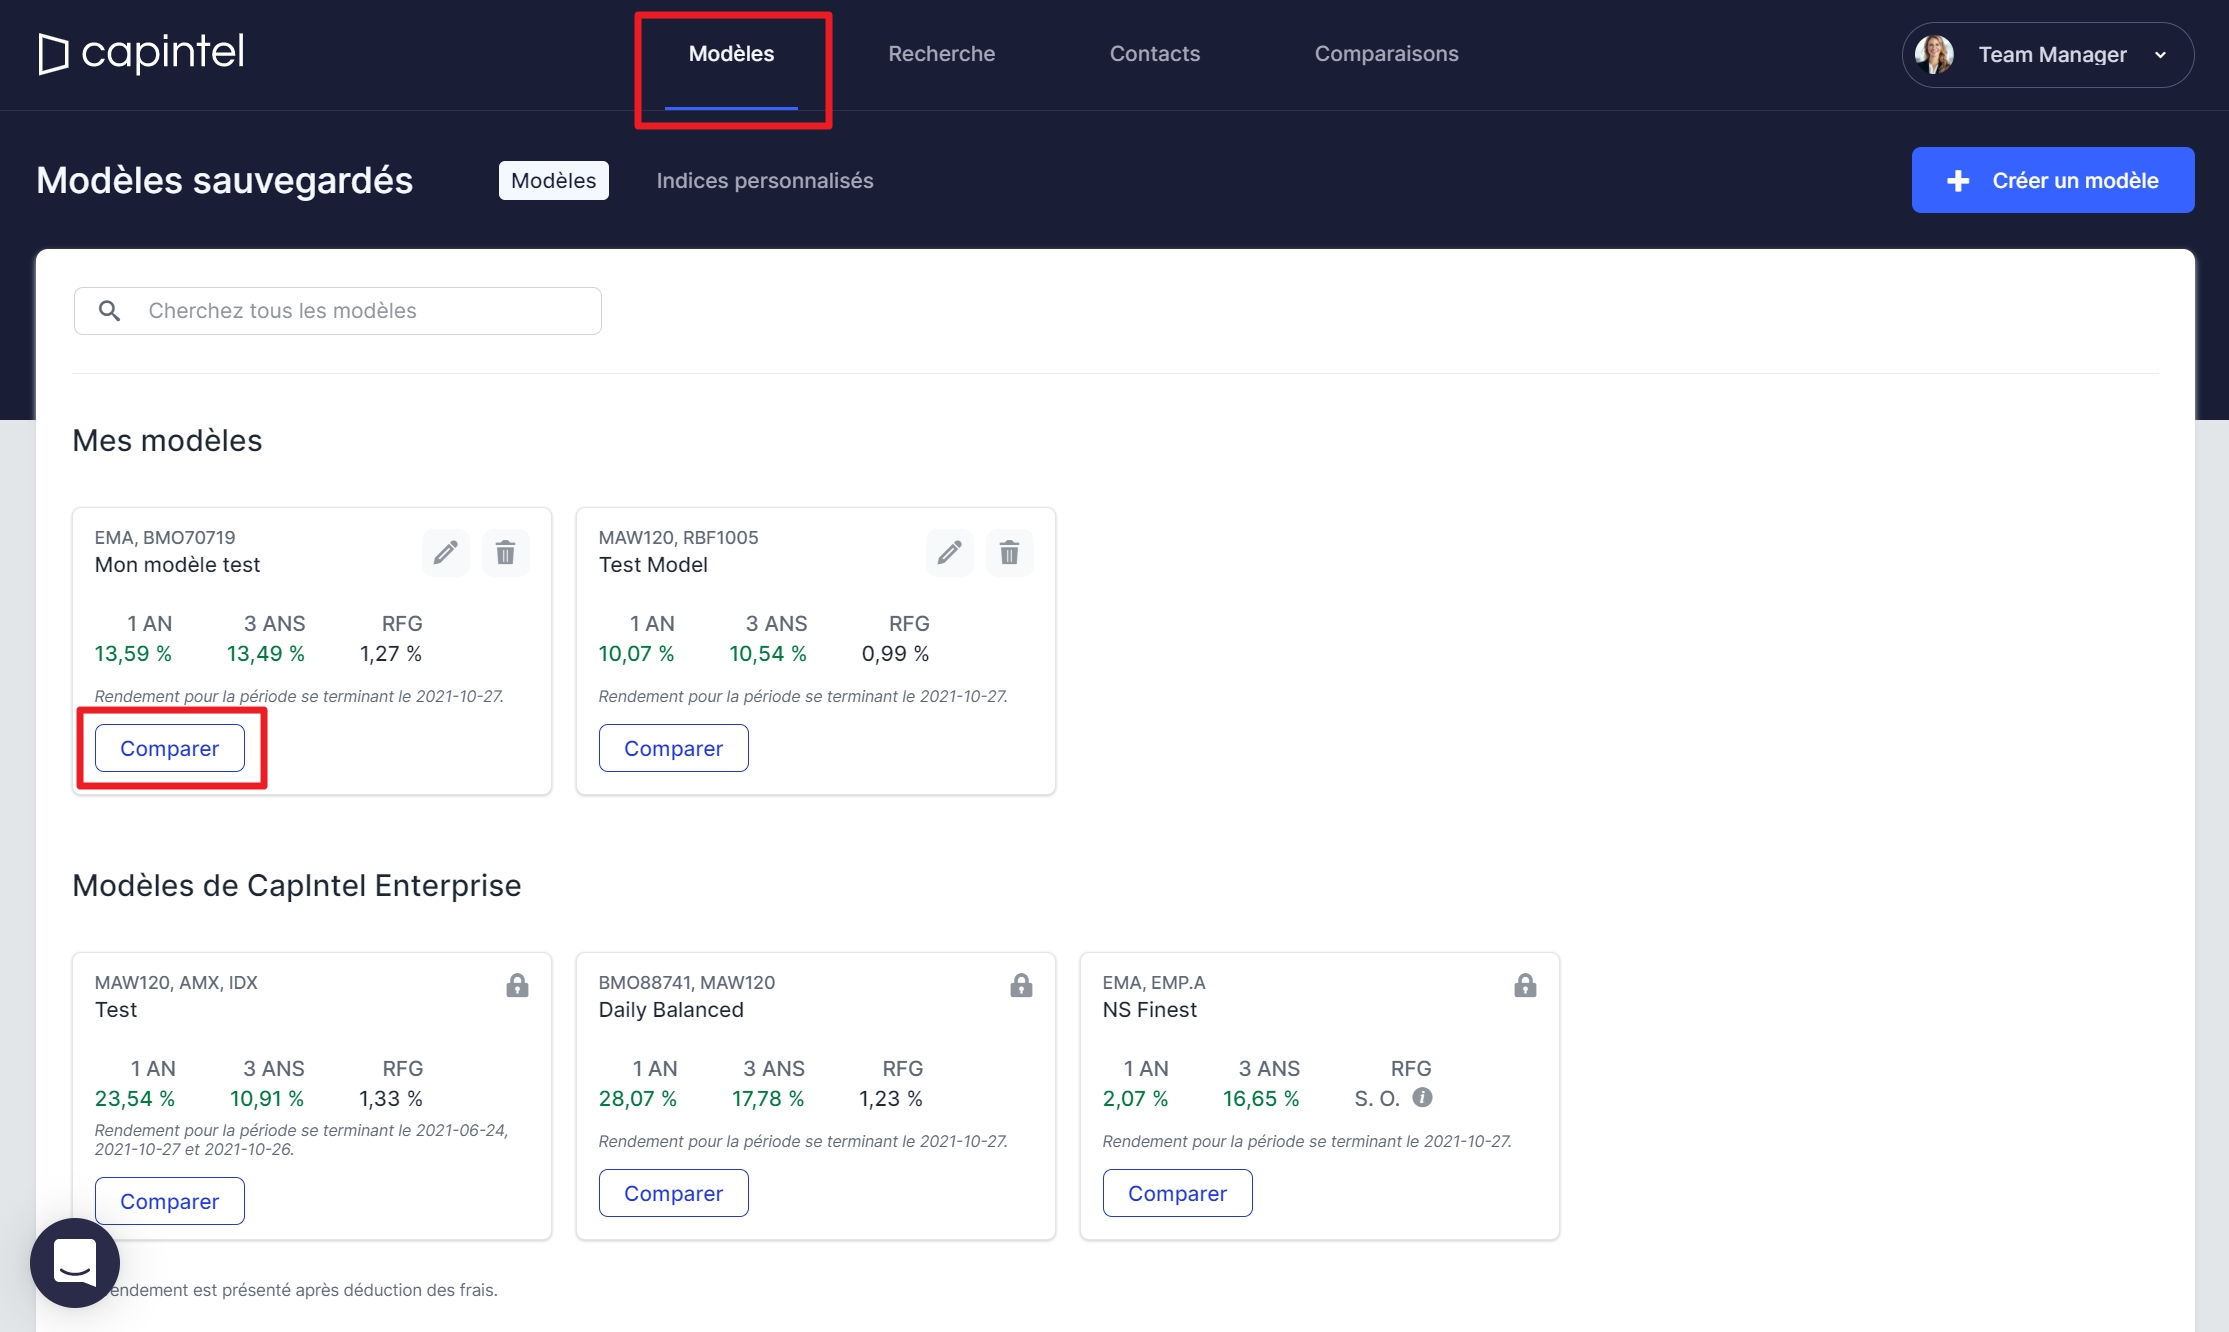
Task: Focus the Cherchez tous les modèles field
Action: [360, 311]
